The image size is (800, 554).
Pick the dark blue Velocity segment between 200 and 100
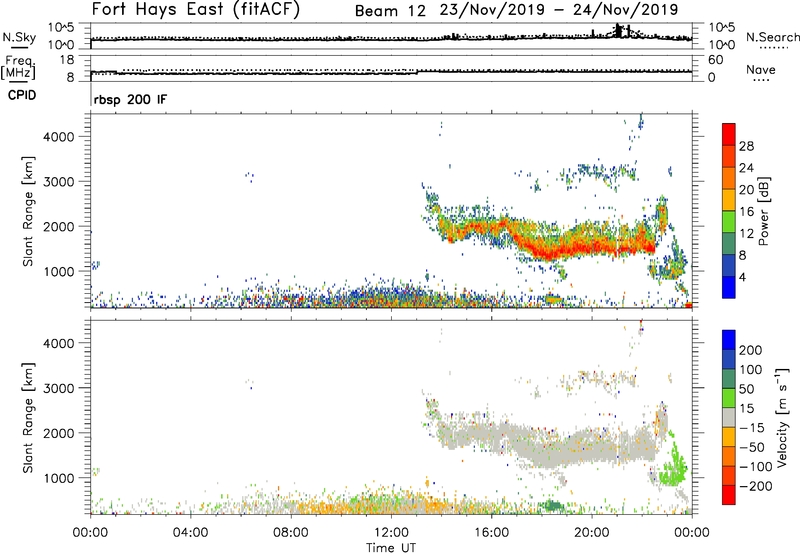(729, 360)
